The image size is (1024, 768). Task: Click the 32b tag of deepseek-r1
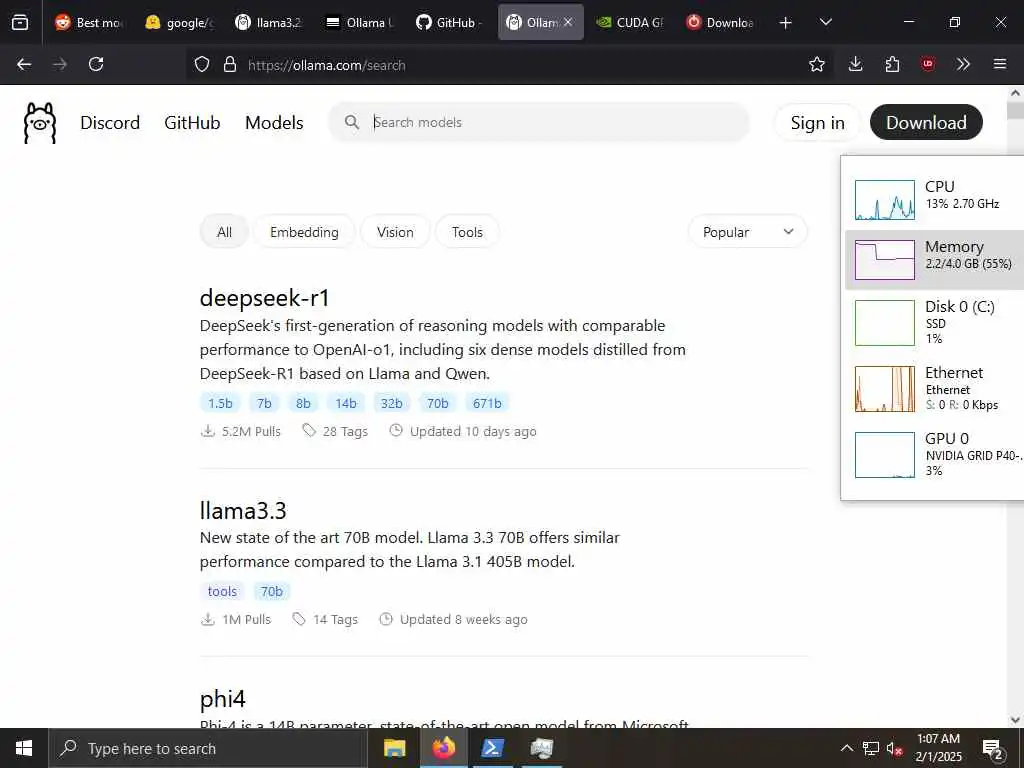391,403
